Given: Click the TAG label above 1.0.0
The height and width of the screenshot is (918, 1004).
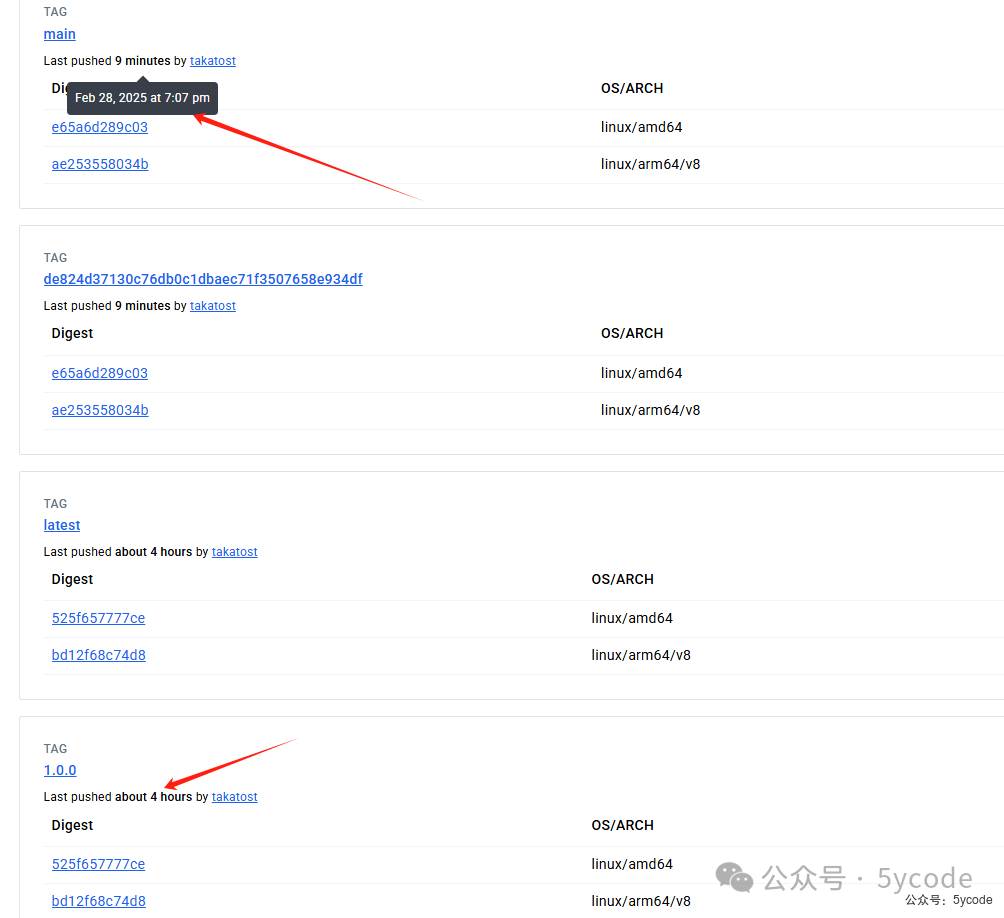Looking at the screenshot, I should pos(55,749).
